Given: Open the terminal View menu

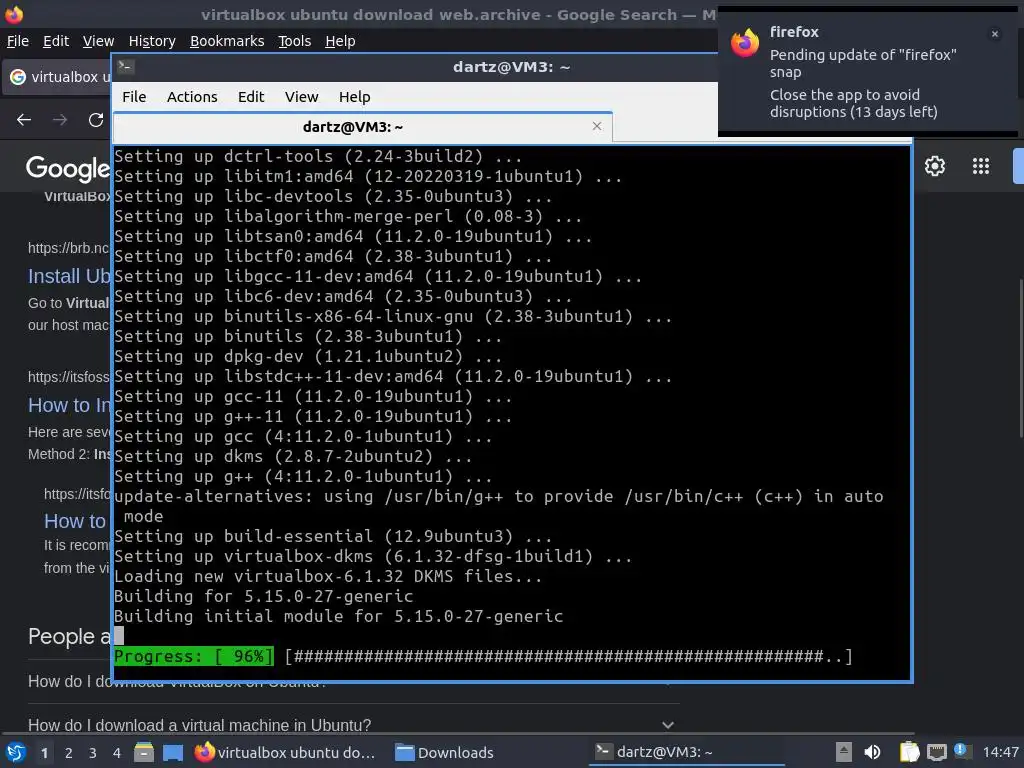Looking at the screenshot, I should click(x=301, y=97).
